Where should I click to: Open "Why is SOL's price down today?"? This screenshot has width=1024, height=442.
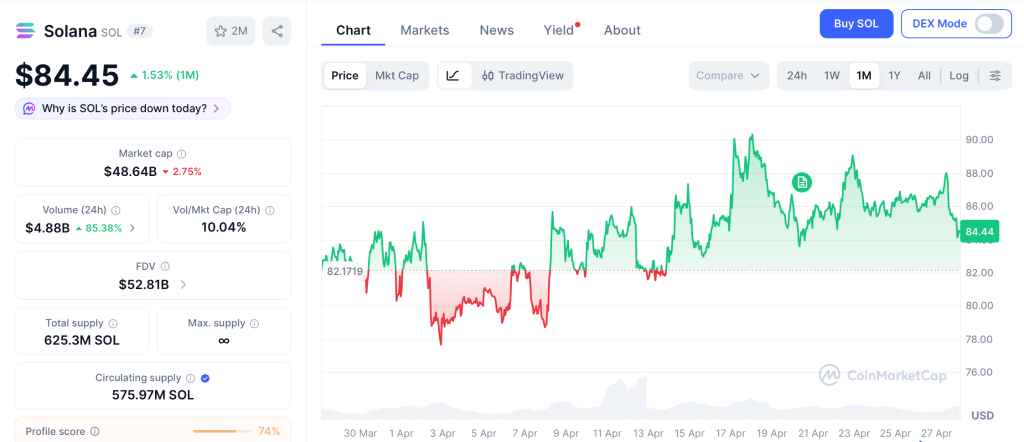[x=123, y=108]
